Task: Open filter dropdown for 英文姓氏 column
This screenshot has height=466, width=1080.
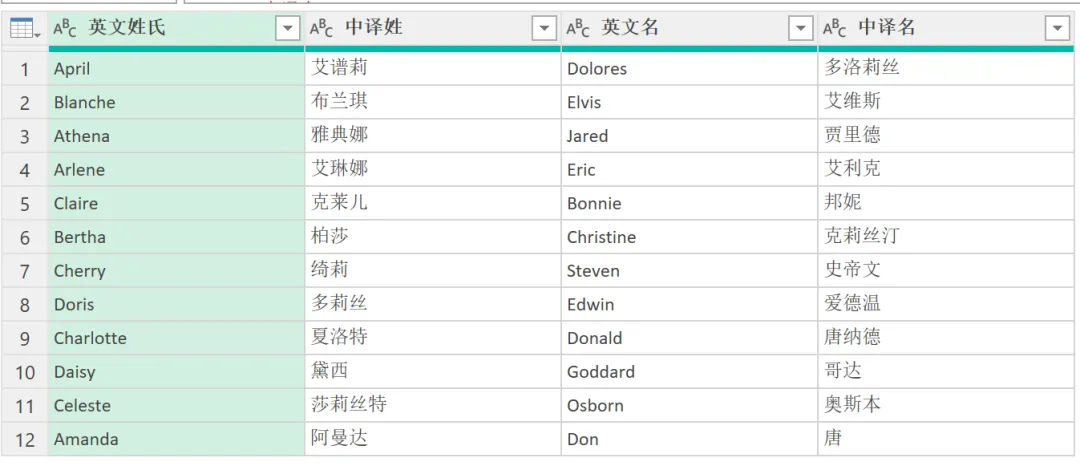Action: coord(287,28)
